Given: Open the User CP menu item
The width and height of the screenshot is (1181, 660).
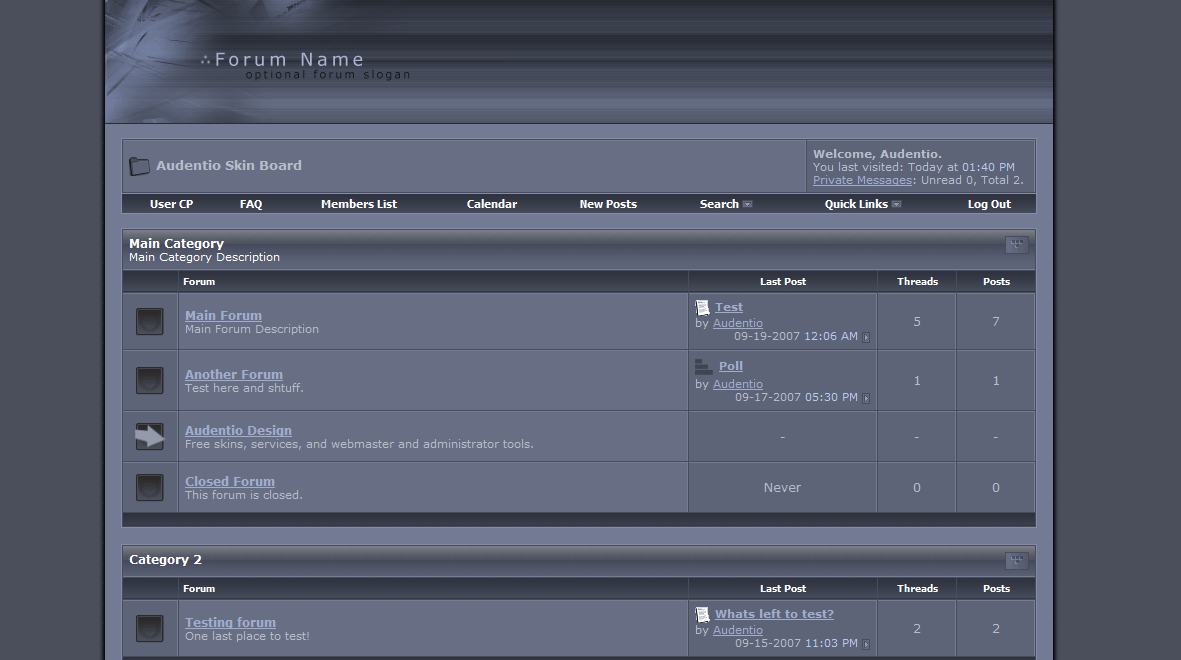Looking at the screenshot, I should tap(171, 204).
